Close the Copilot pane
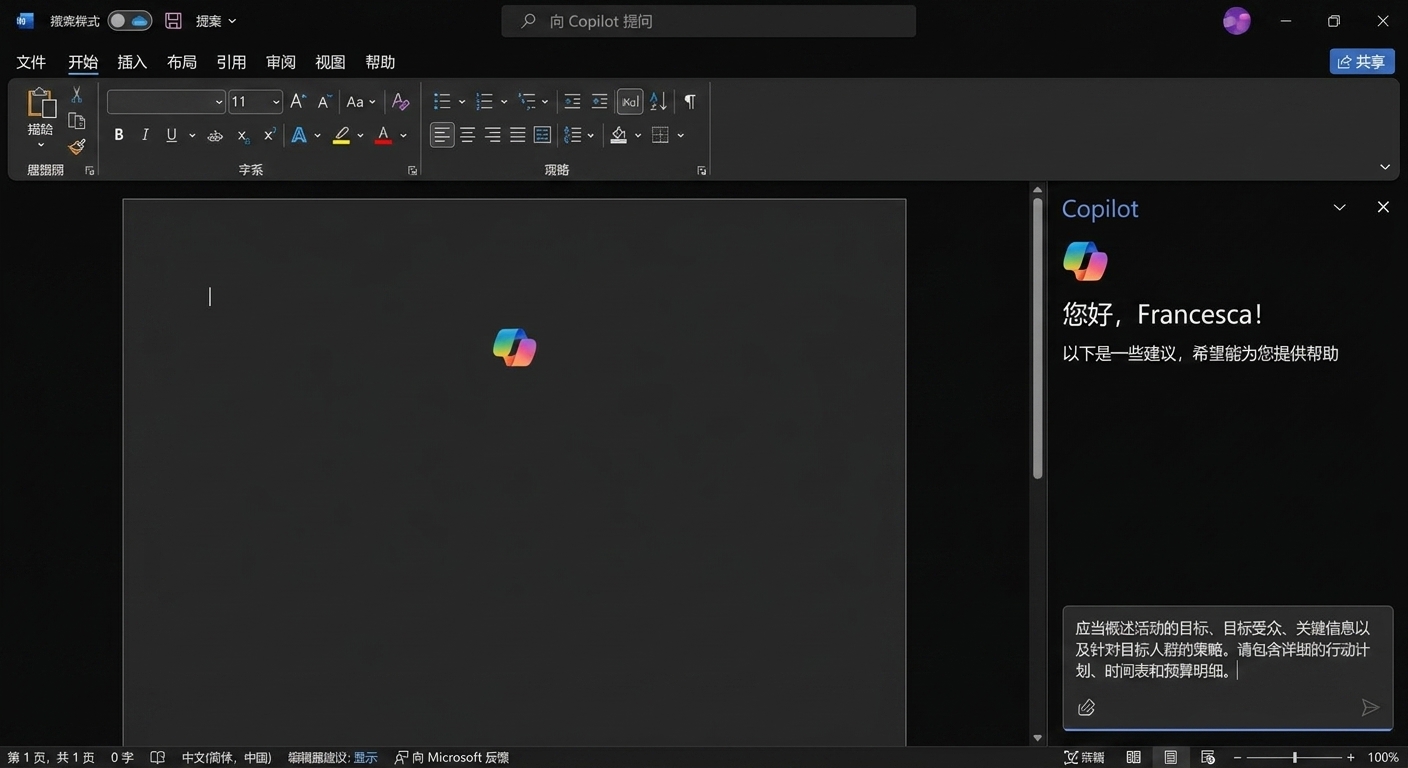1408x768 pixels. pos(1383,207)
